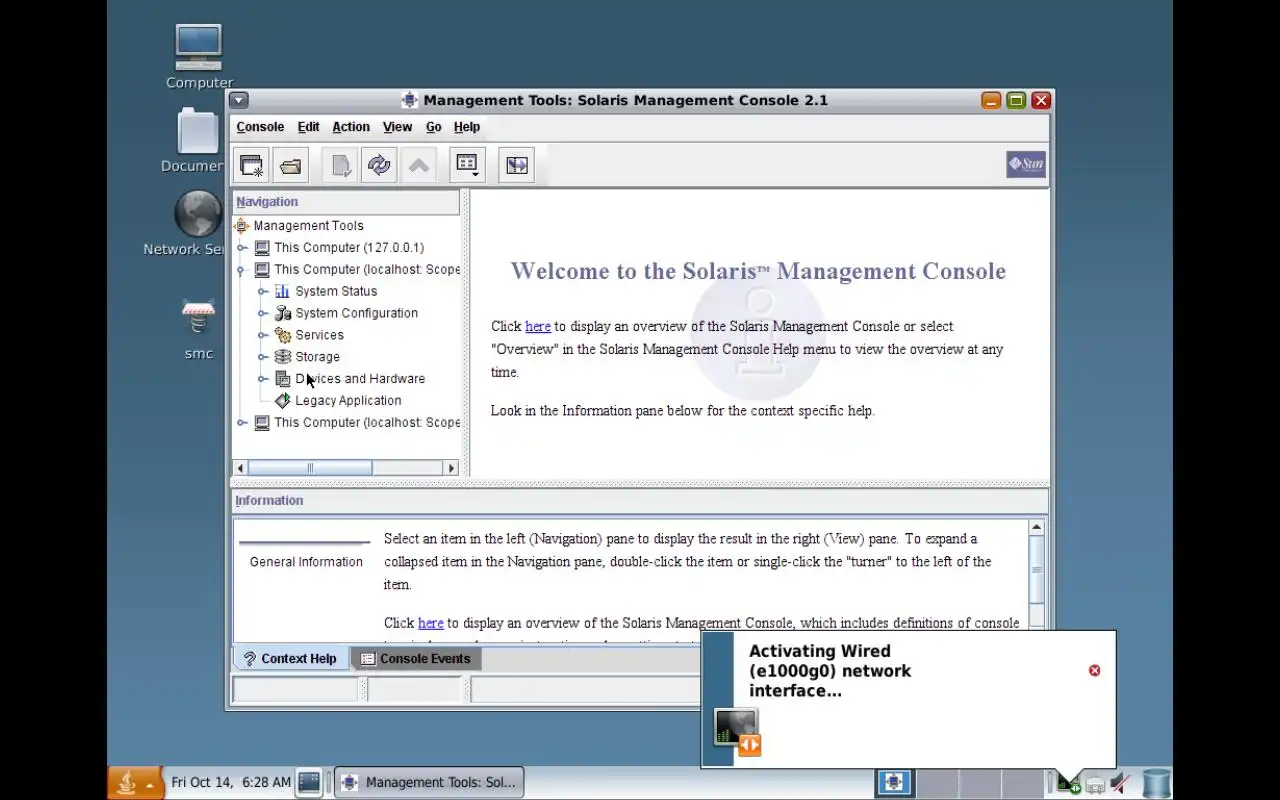Expand the Devices and Hardware node turner
Image resolution: width=1280 pixels, height=800 pixels.
pyautogui.click(x=262, y=380)
